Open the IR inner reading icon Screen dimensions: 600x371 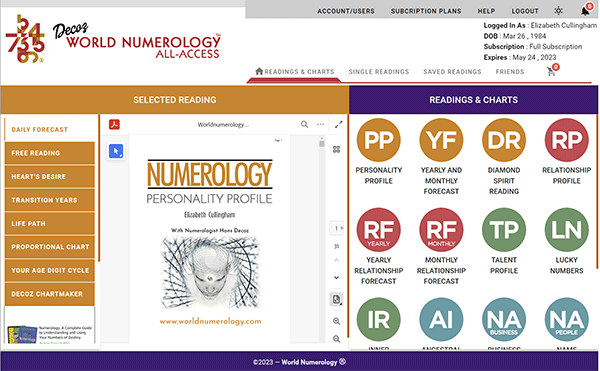[x=378, y=320]
